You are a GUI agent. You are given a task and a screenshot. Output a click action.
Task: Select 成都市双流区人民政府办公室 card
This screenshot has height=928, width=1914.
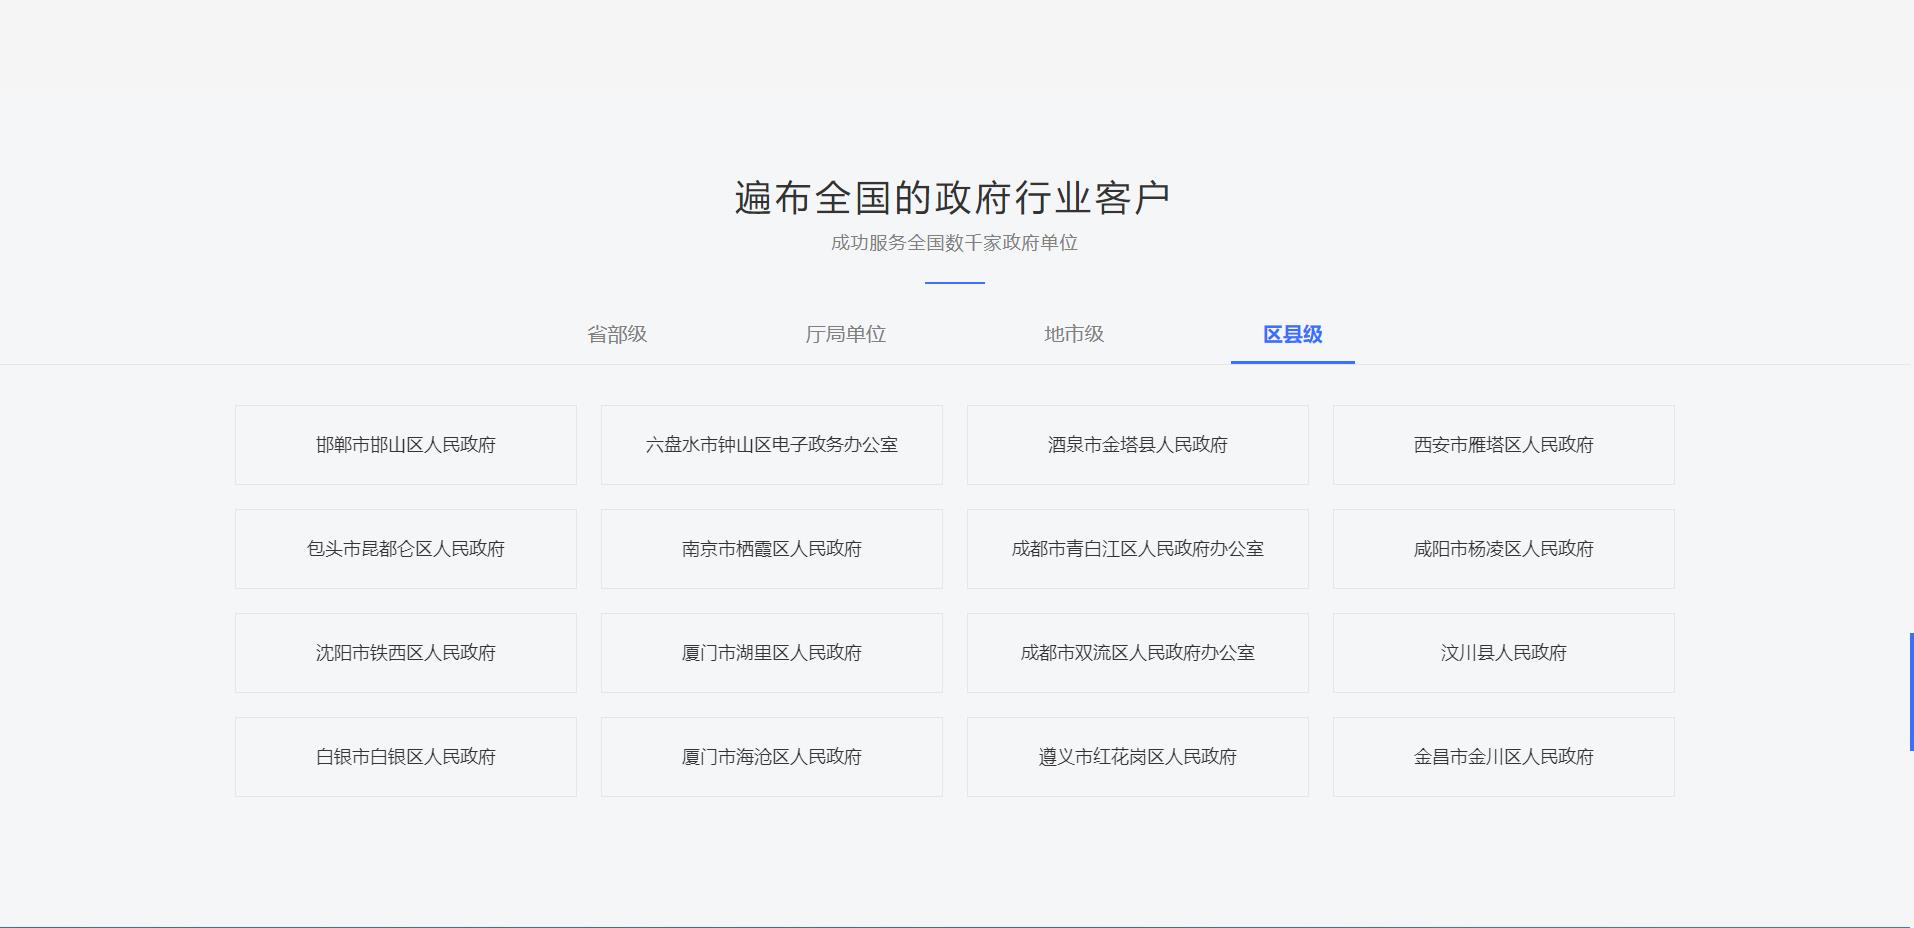click(1137, 653)
